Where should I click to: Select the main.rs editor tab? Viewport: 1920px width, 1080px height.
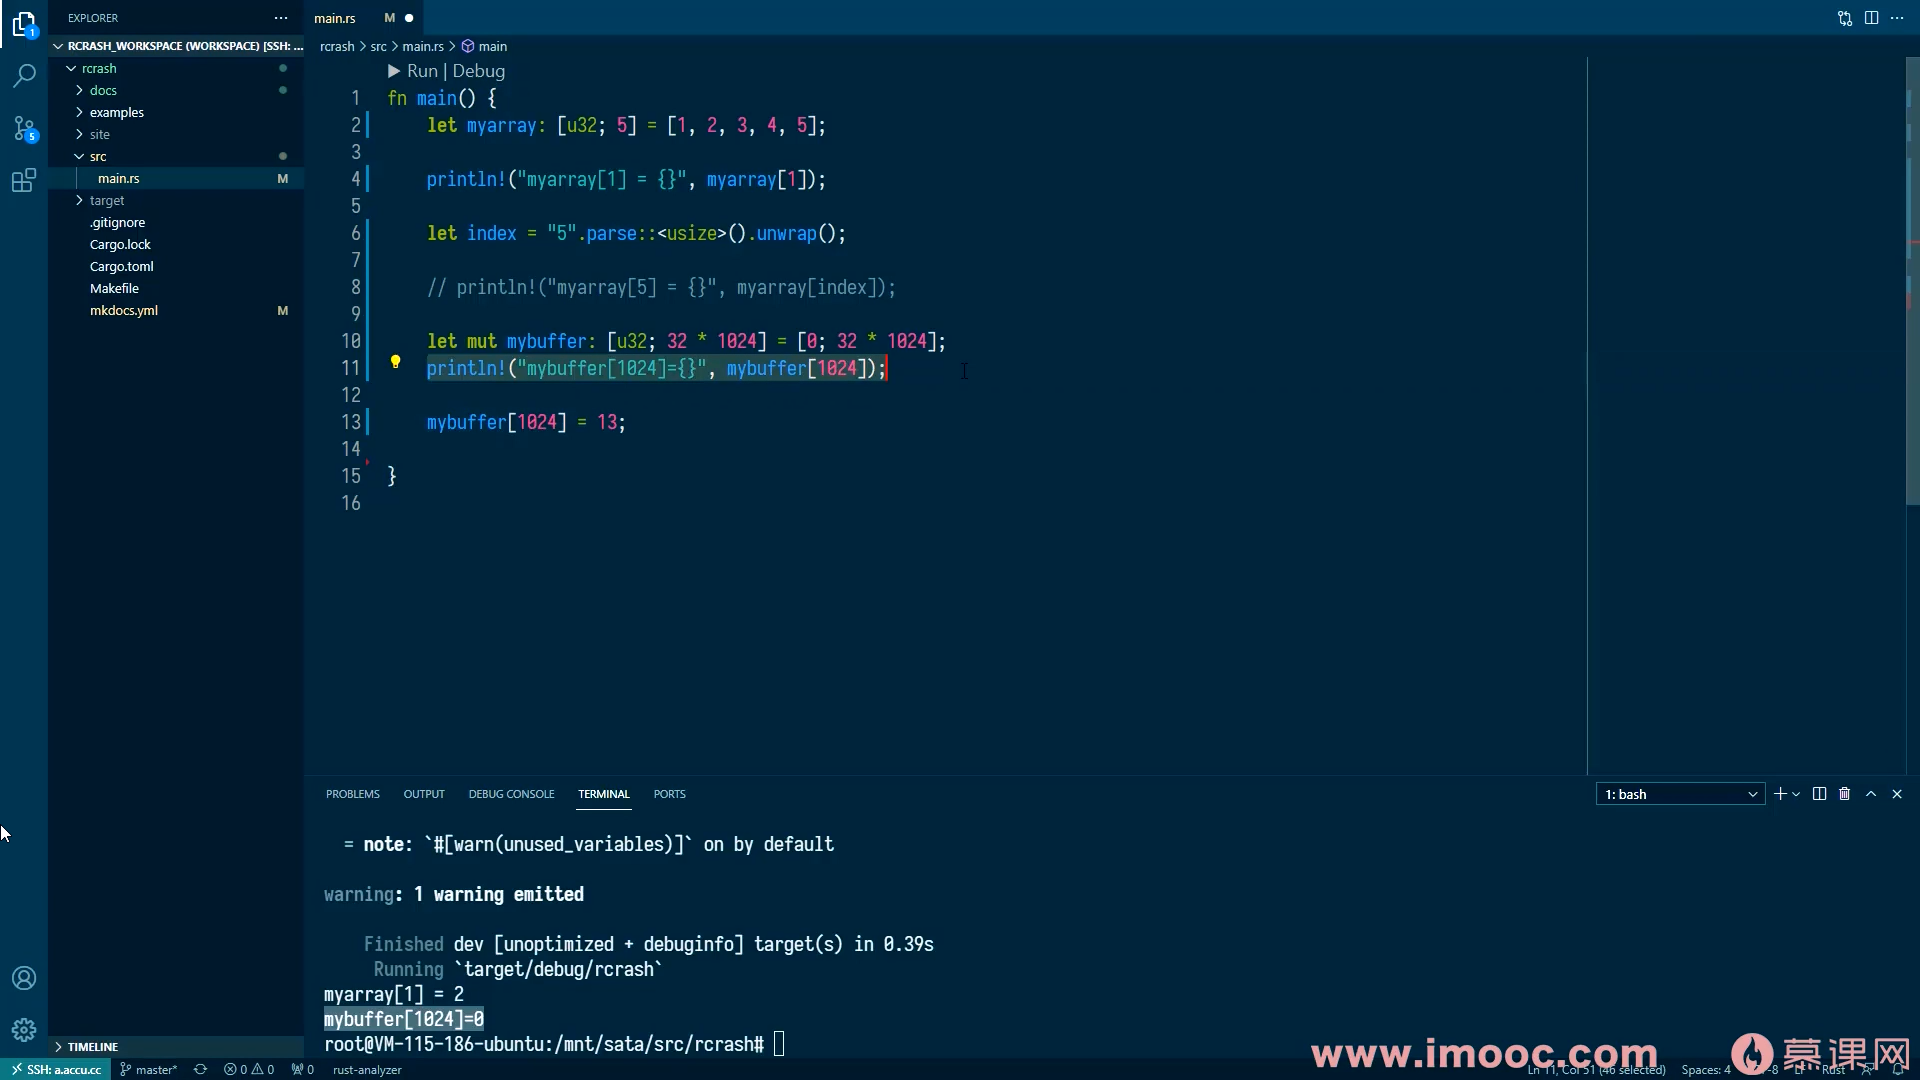364,18
